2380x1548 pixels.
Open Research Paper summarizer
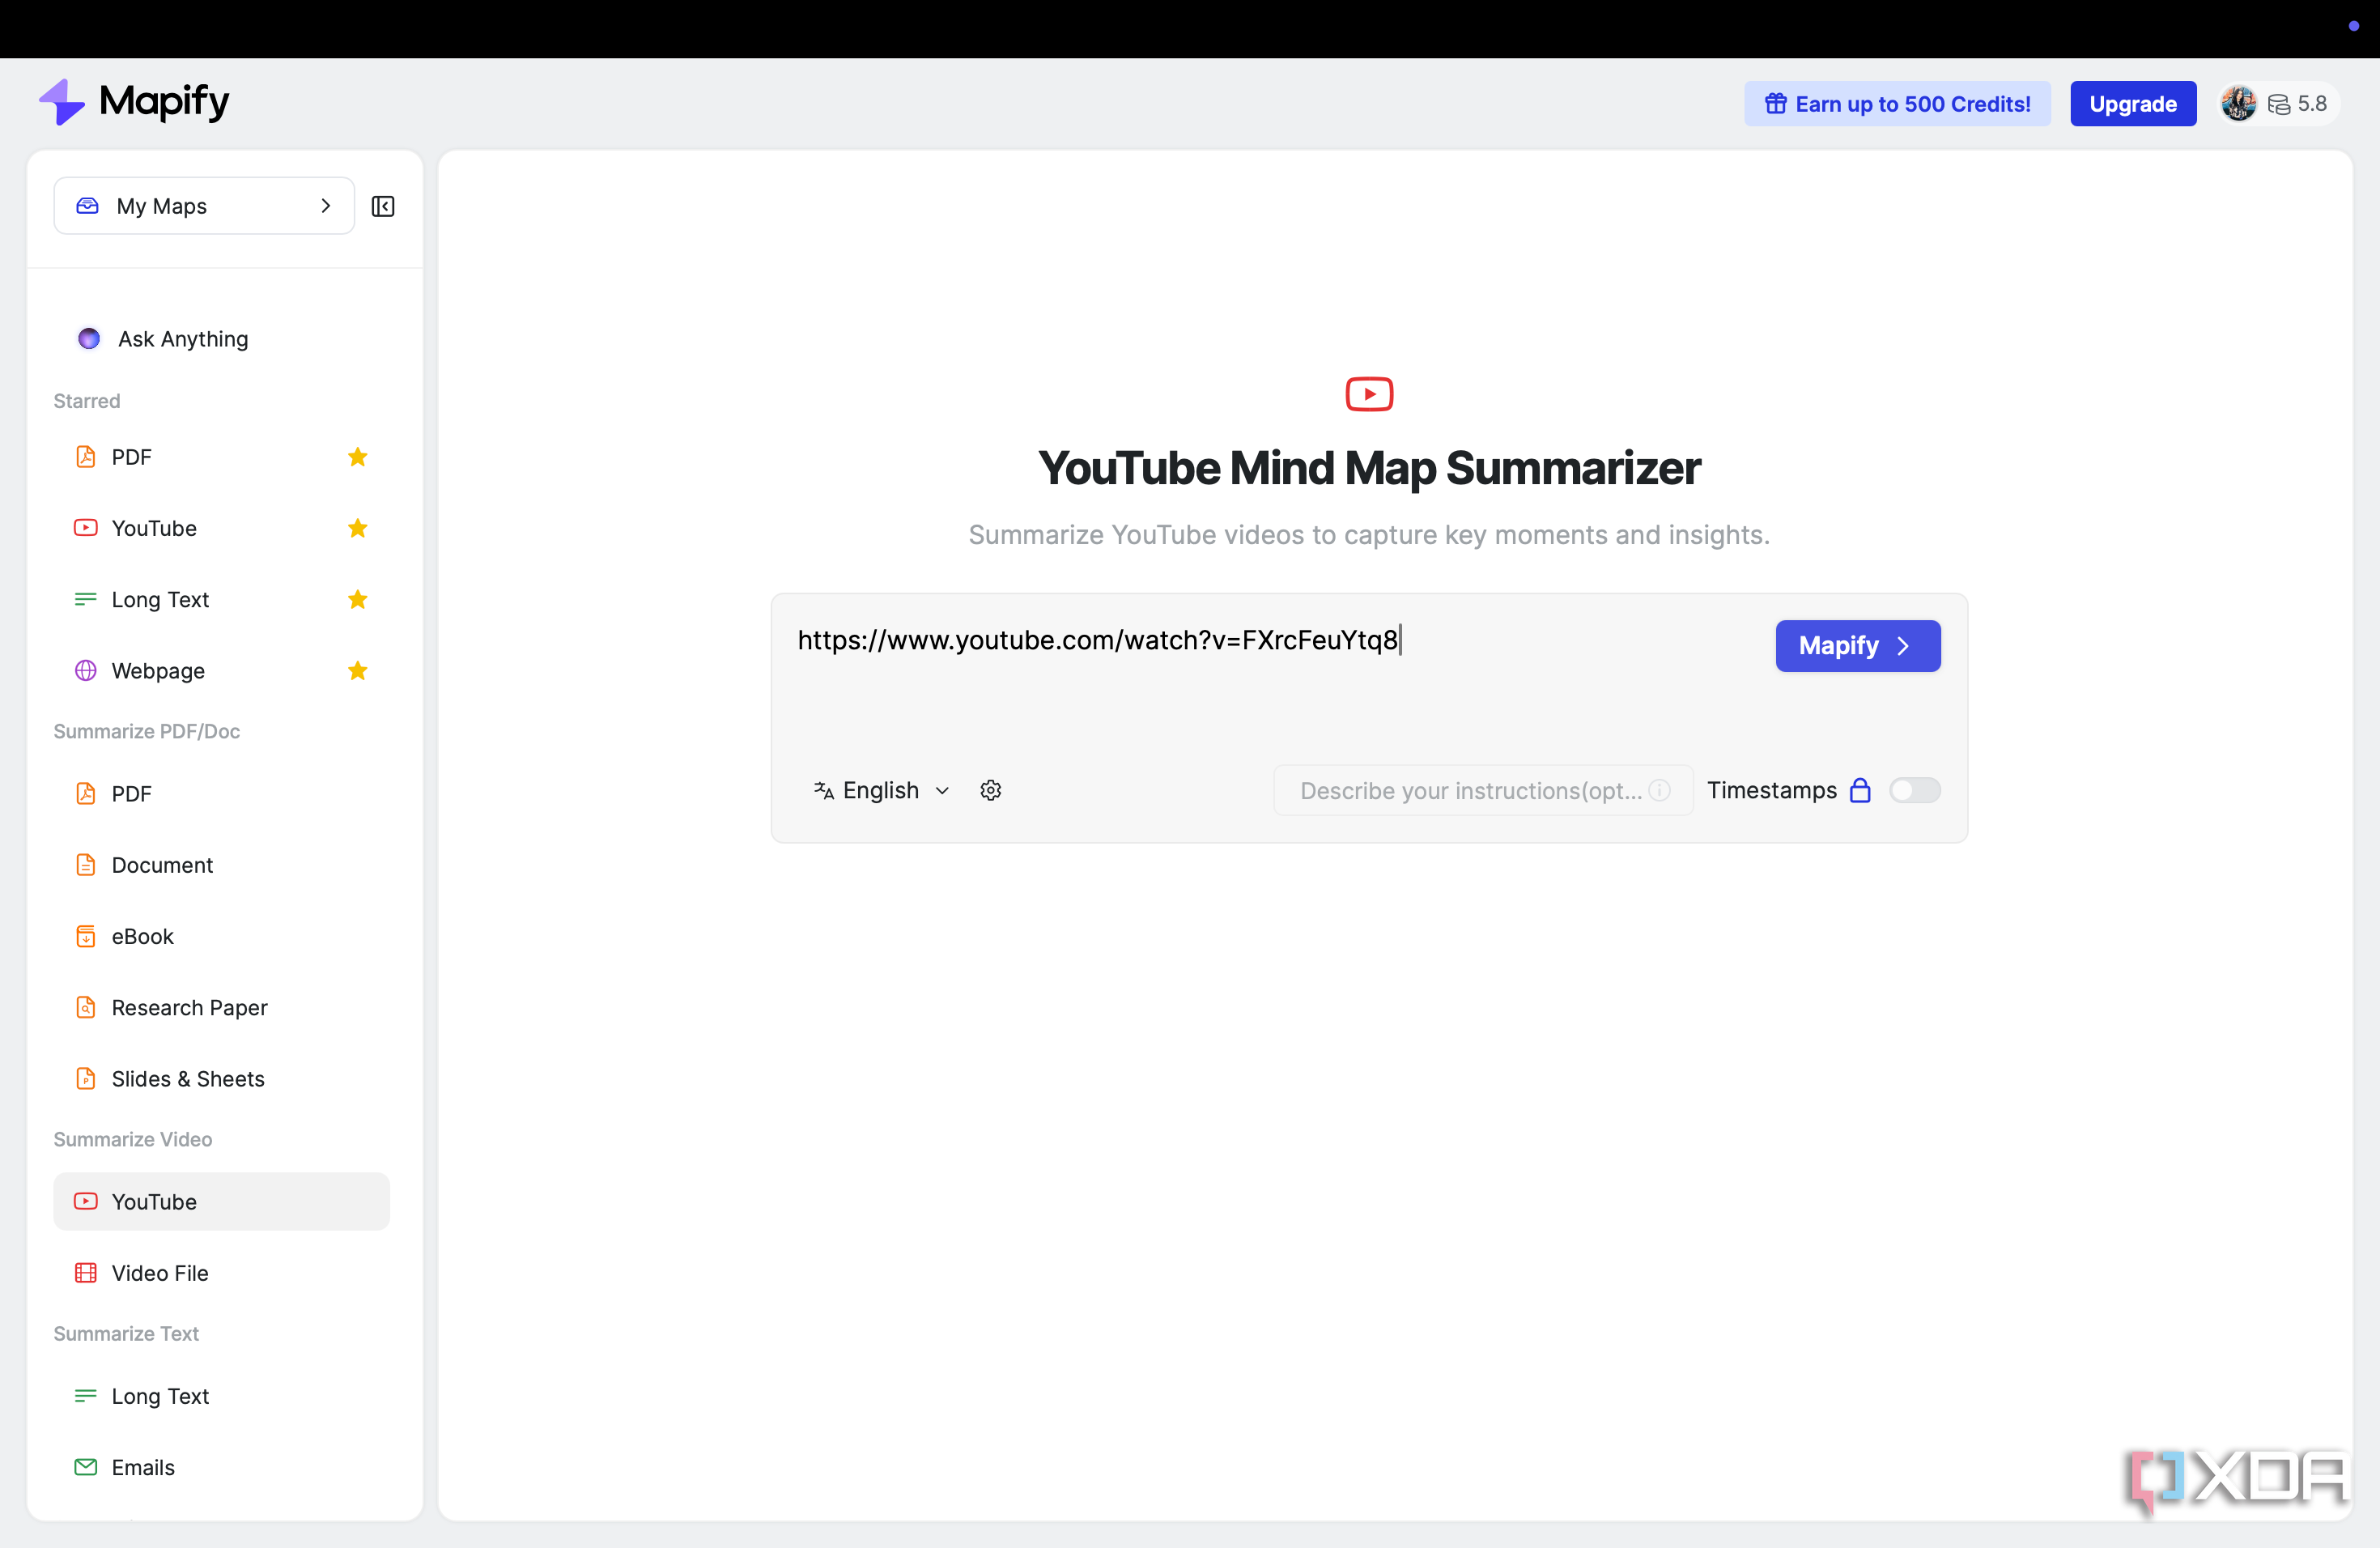tap(221, 1007)
